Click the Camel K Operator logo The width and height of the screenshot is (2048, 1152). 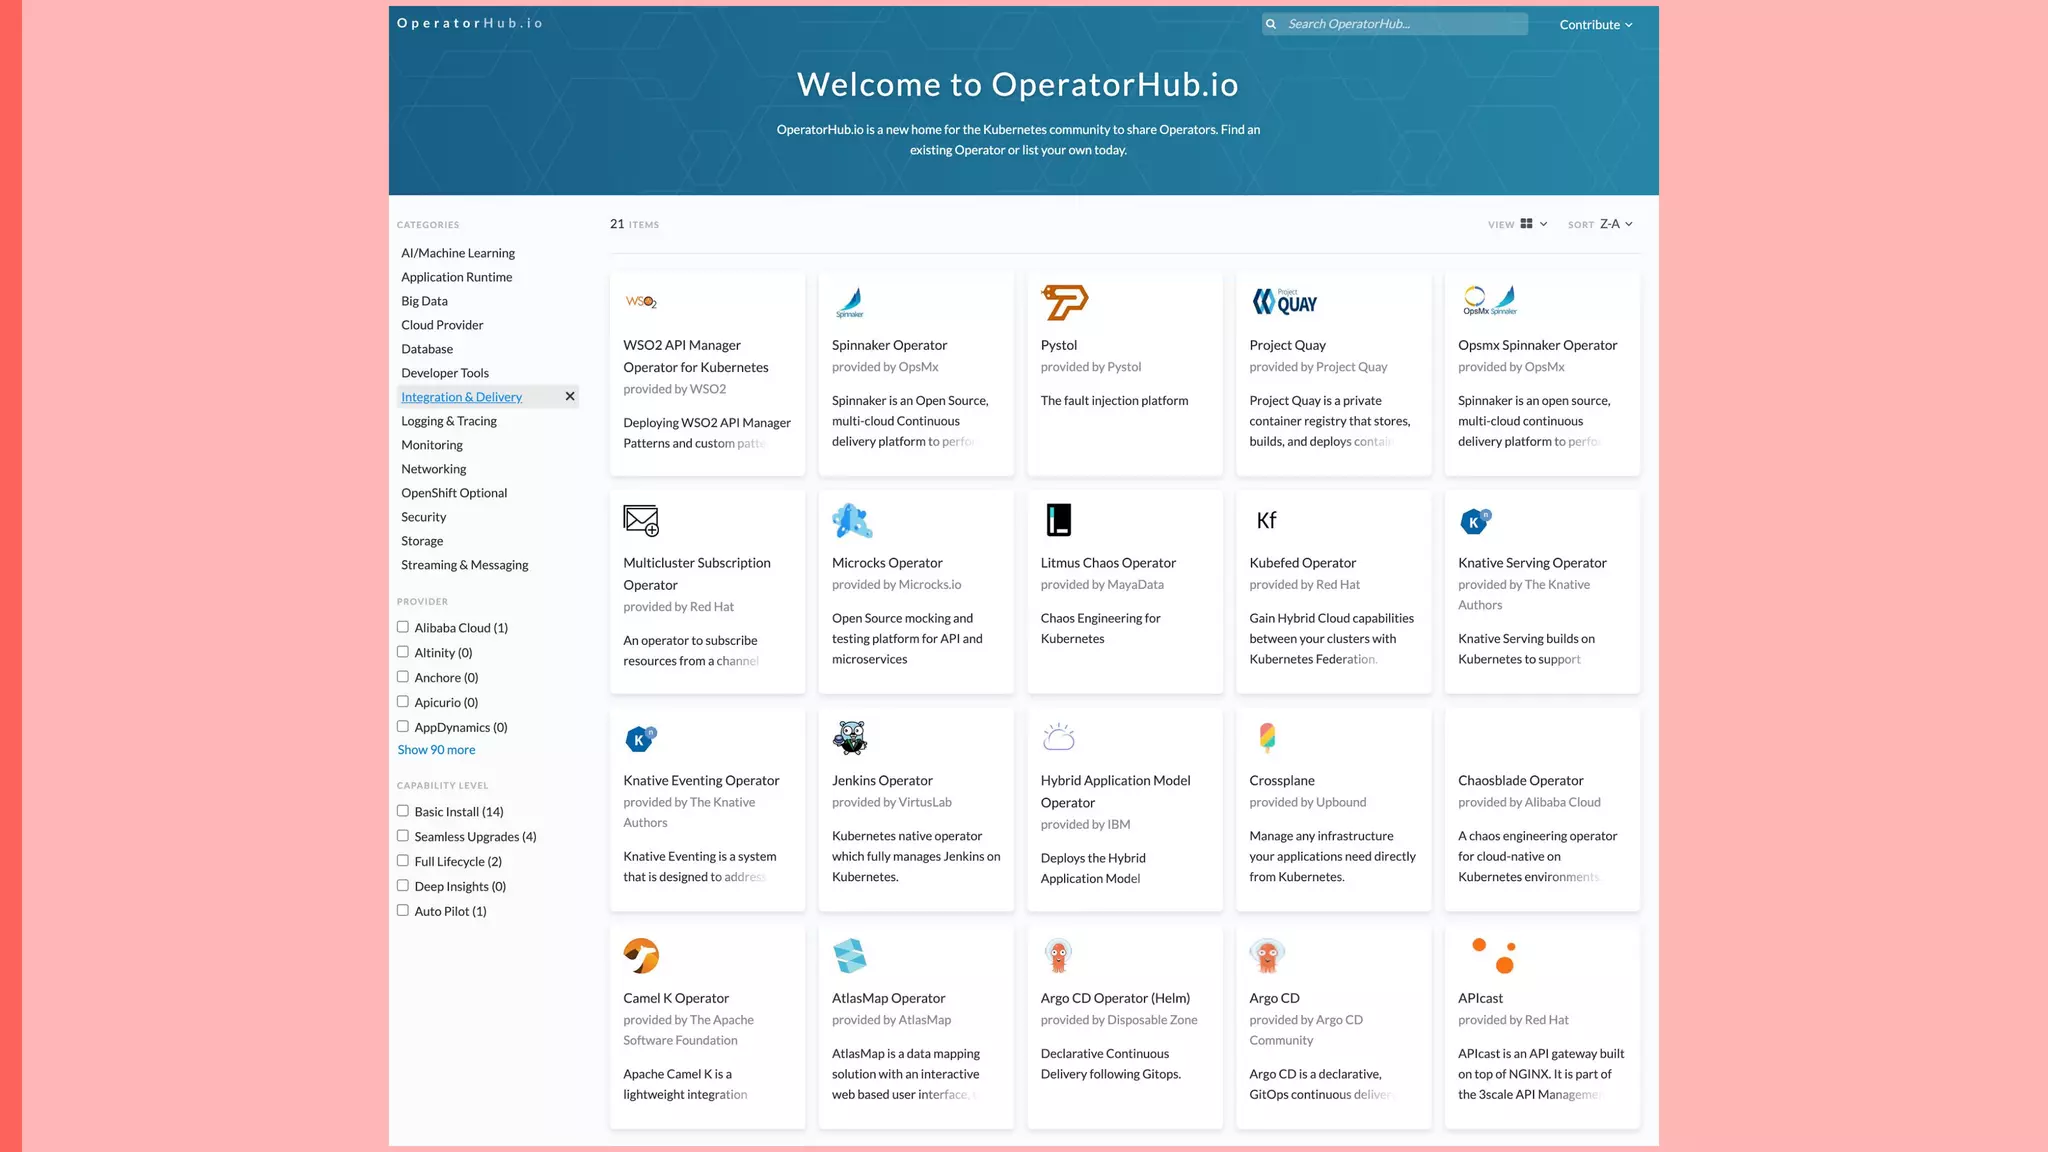tap(641, 956)
